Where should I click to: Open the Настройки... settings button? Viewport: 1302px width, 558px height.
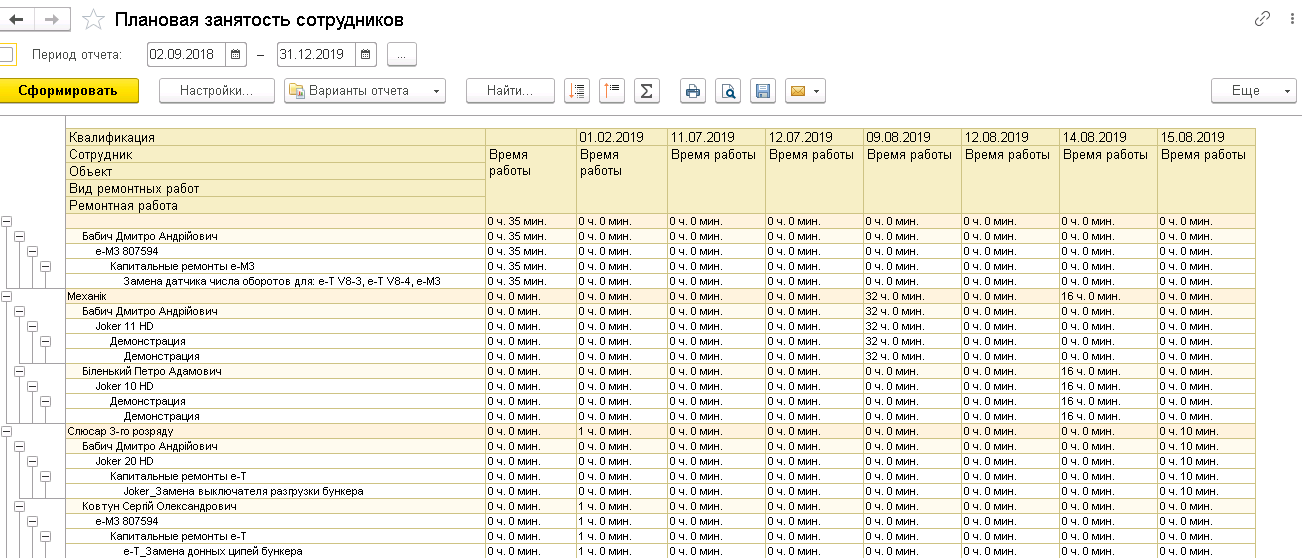[x=216, y=91]
